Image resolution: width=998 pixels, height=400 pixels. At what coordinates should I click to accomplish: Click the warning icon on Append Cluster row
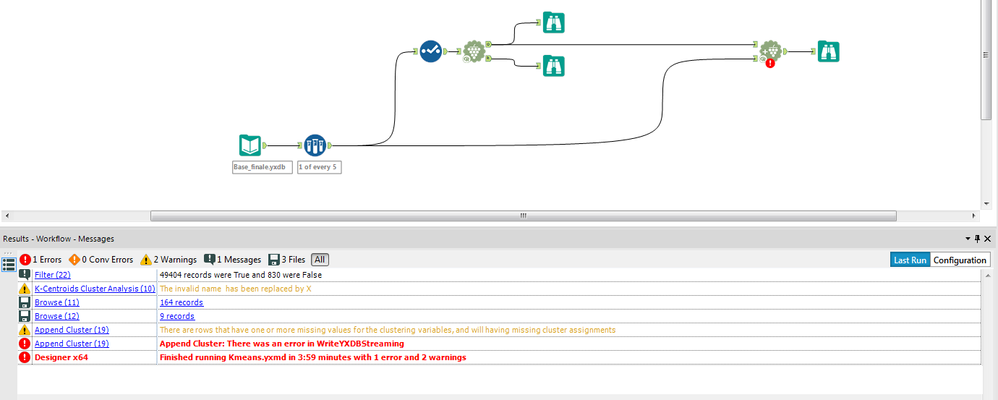[x=25, y=330]
